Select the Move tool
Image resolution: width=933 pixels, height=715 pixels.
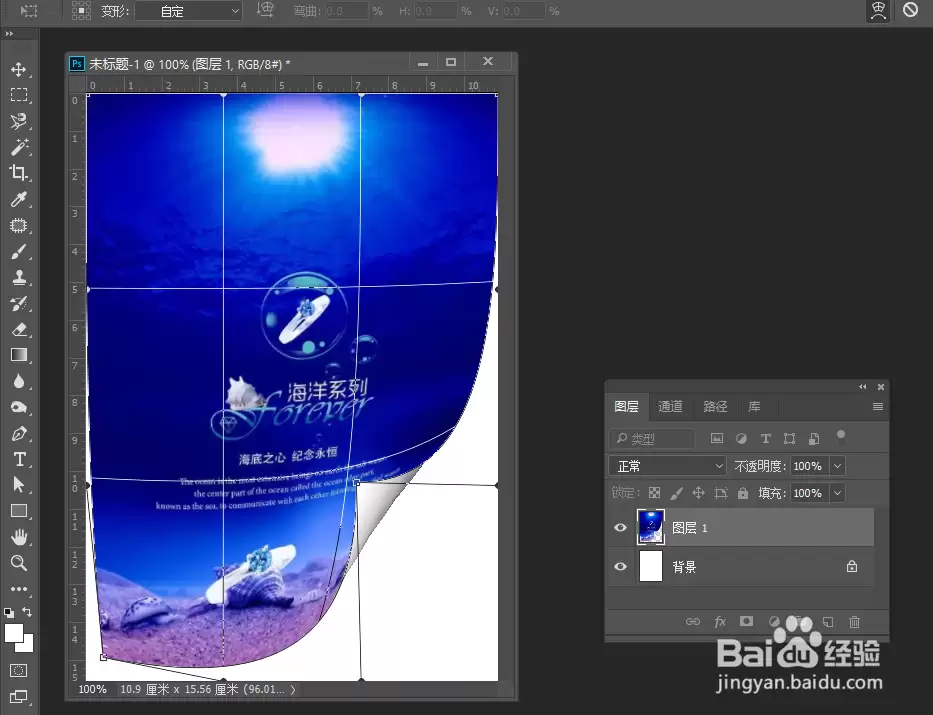coord(18,69)
